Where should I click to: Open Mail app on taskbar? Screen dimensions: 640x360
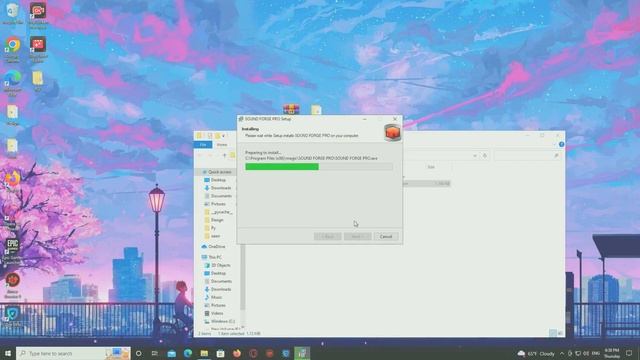click(x=172, y=353)
